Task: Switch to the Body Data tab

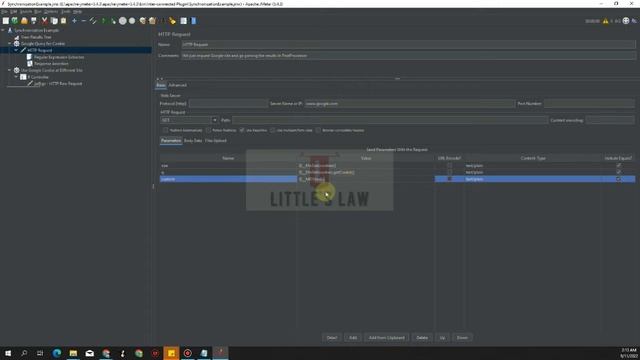Action: click(193, 141)
